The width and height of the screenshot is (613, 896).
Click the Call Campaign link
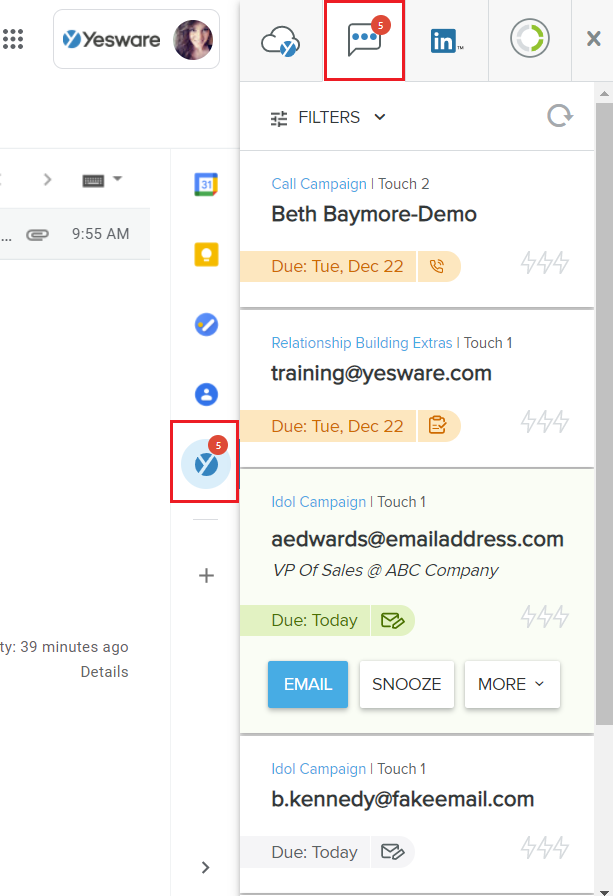pos(318,184)
